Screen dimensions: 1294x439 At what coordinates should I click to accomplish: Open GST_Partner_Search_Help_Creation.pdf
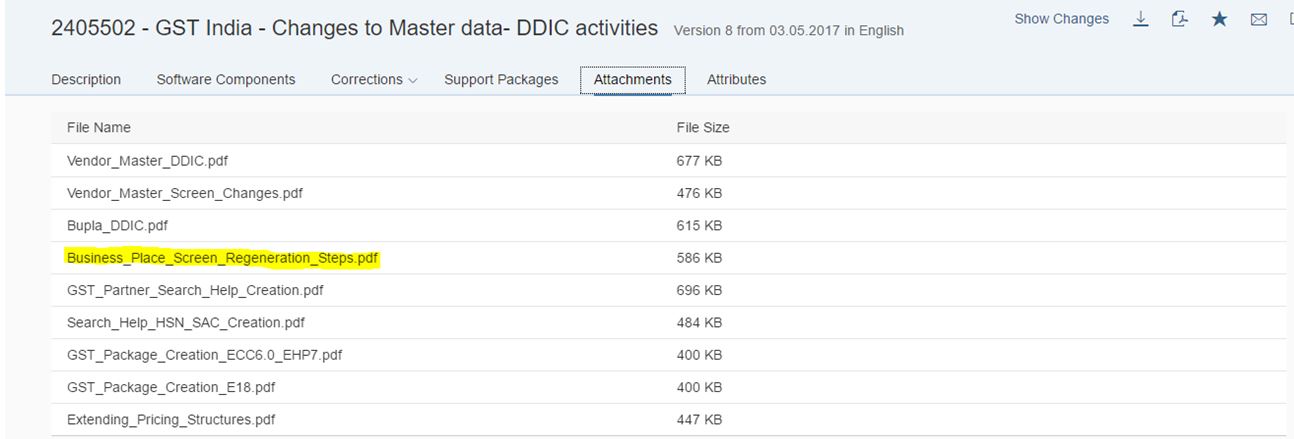point(195,291)
